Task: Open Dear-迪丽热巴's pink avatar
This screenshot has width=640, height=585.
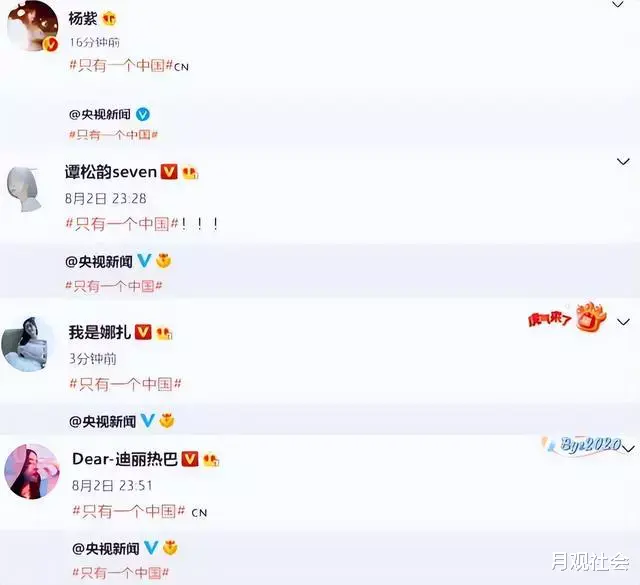Action: point(31,472)
